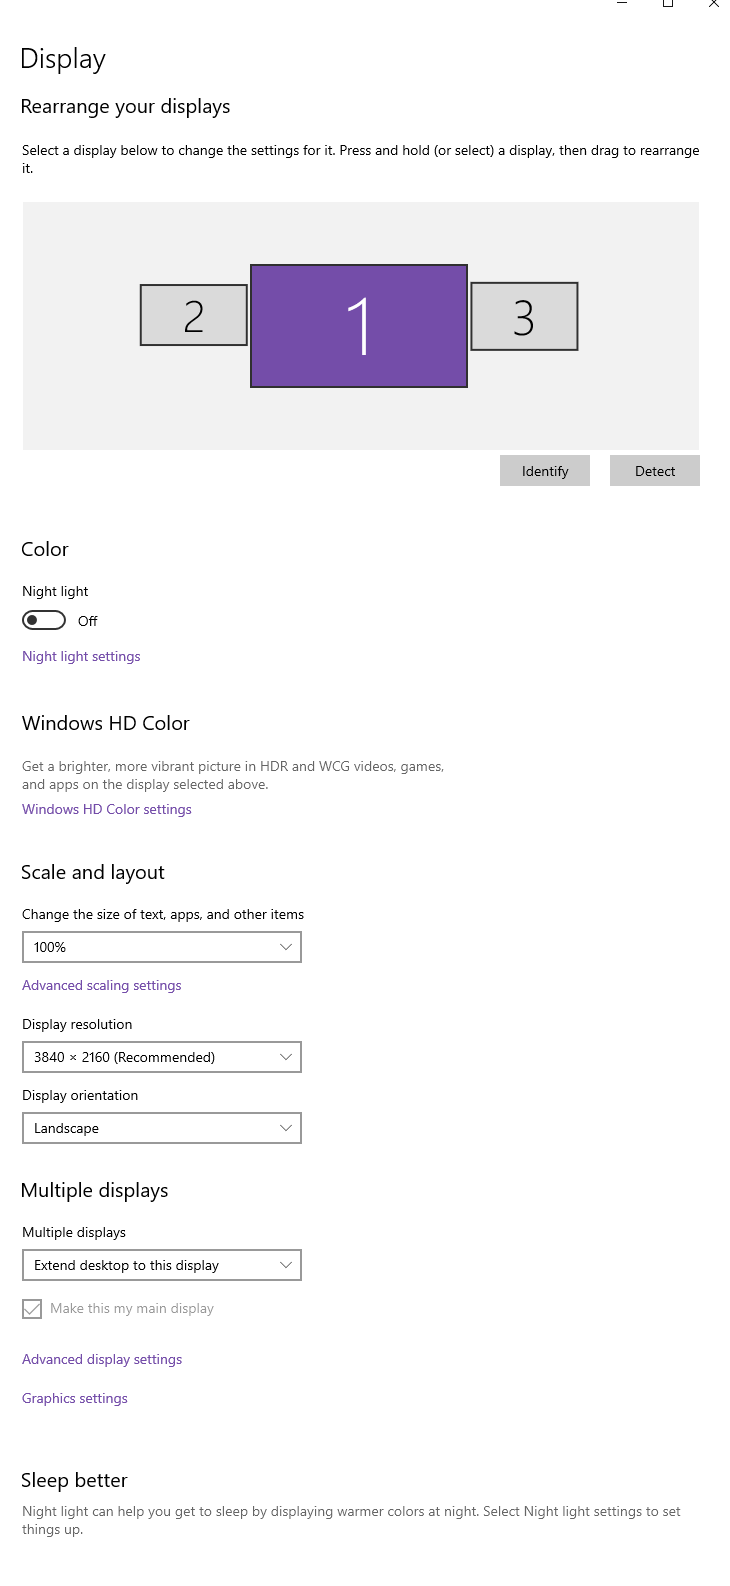Expand the 100% scaling dropdown
Image resolution: width=730 pixels, height=1586 pixels.
tap(162, 947)
